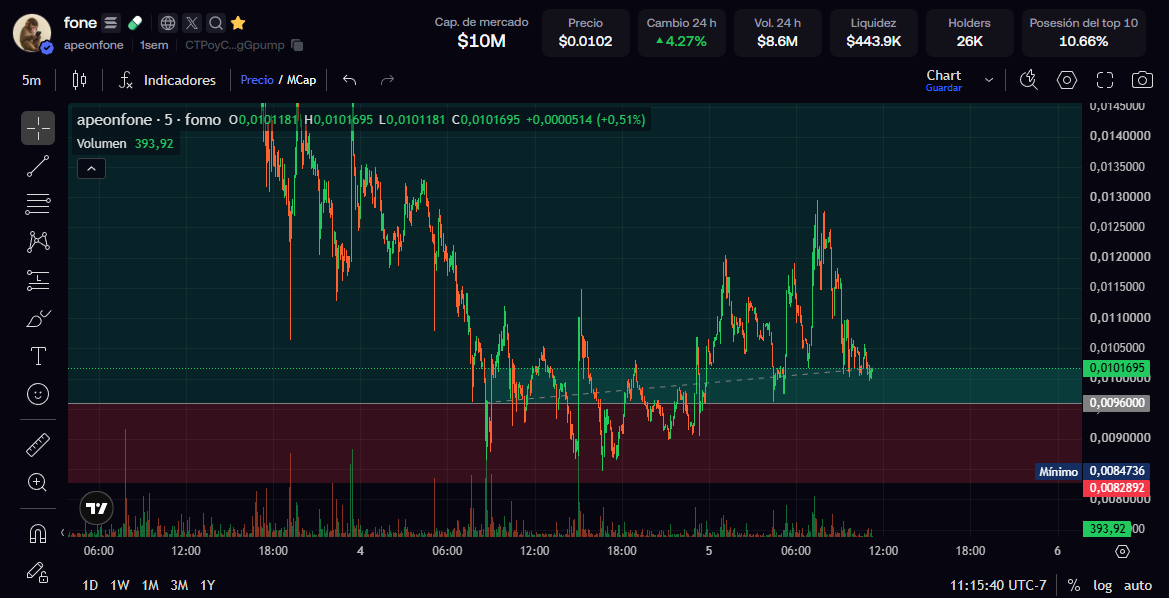The height and width of the screenshot is (598, 1169).
Task: Toggle magnet snap mode
Action: click(x=38, y=533)
